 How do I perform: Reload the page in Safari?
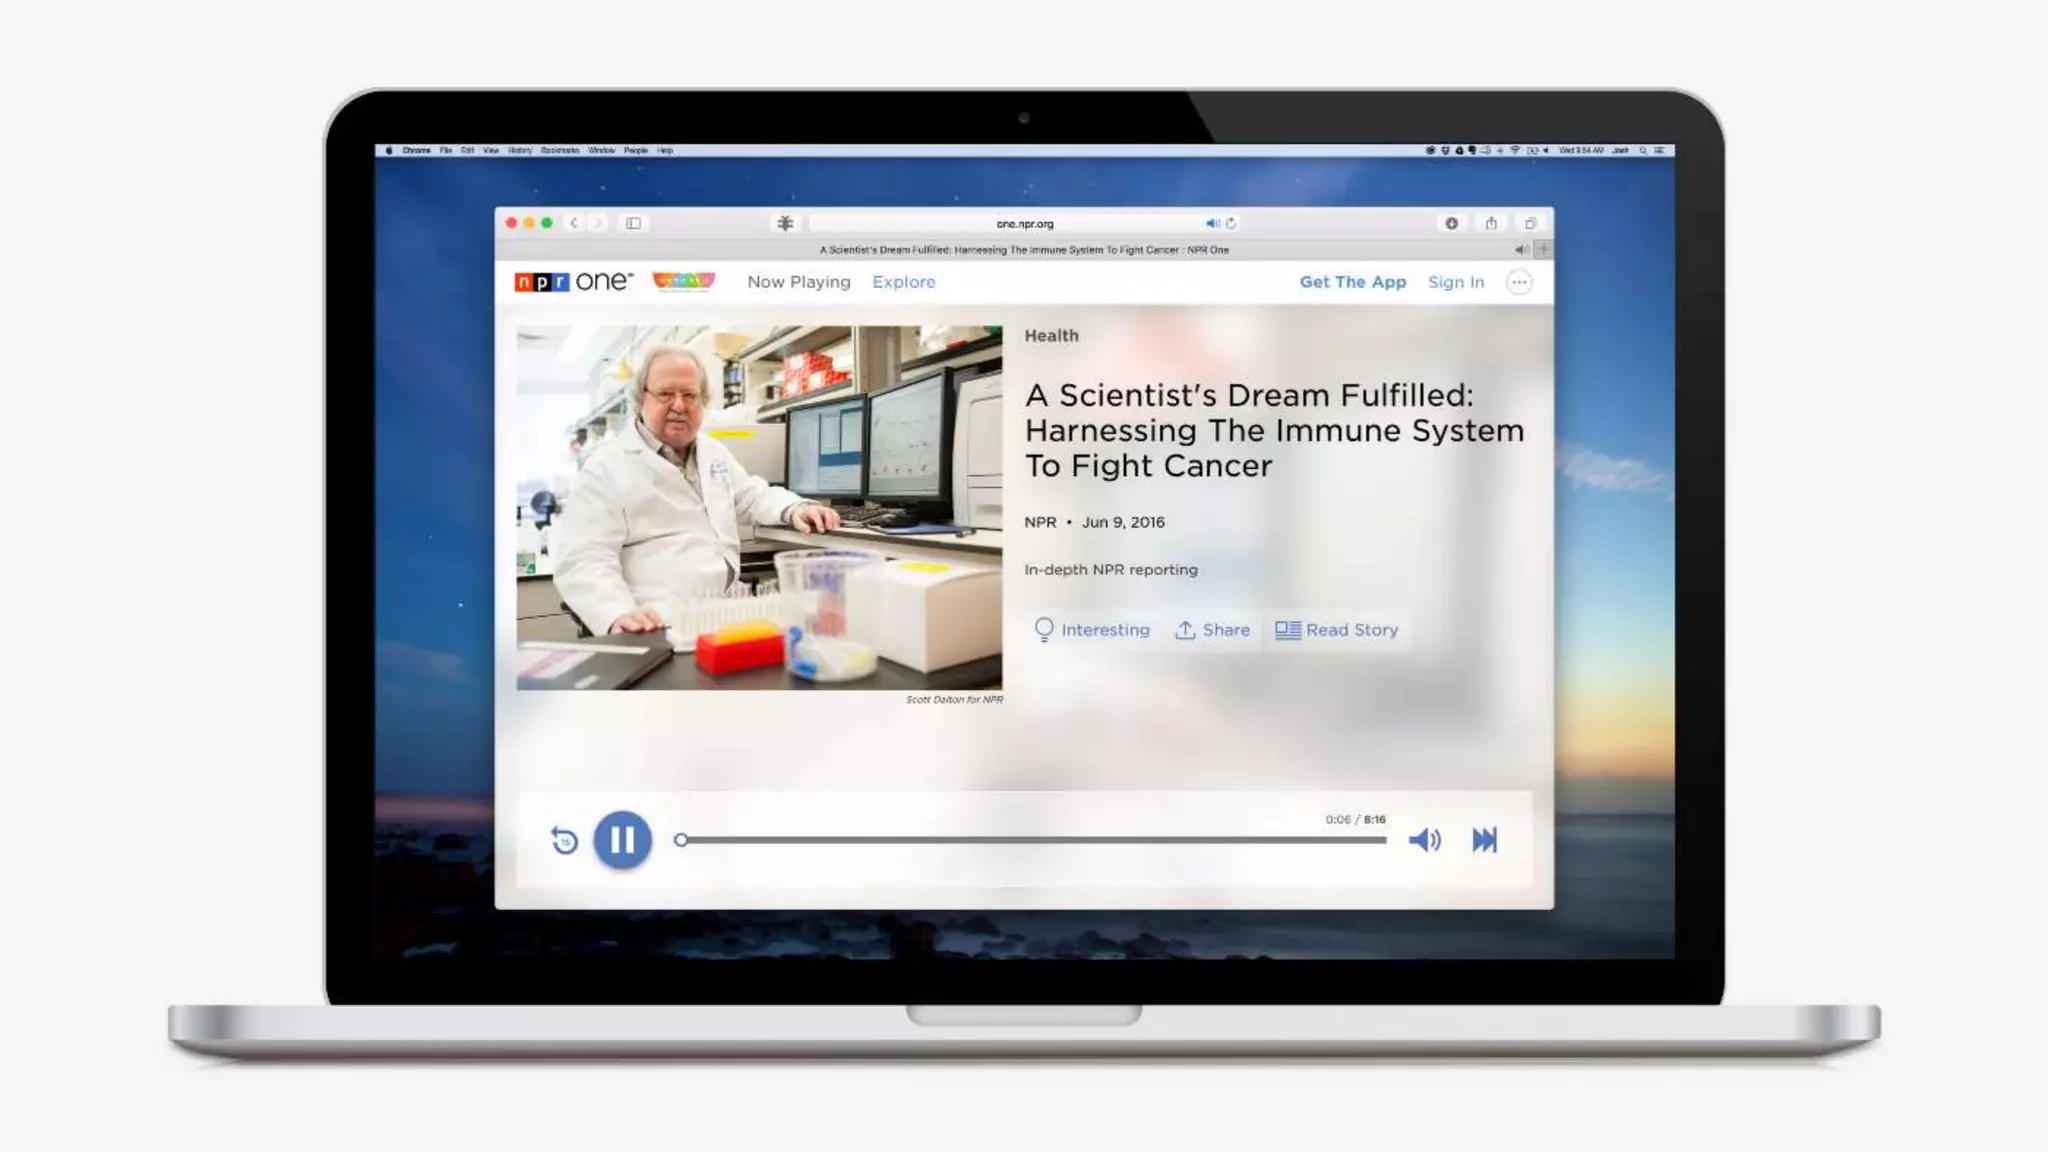point(1231,223)
